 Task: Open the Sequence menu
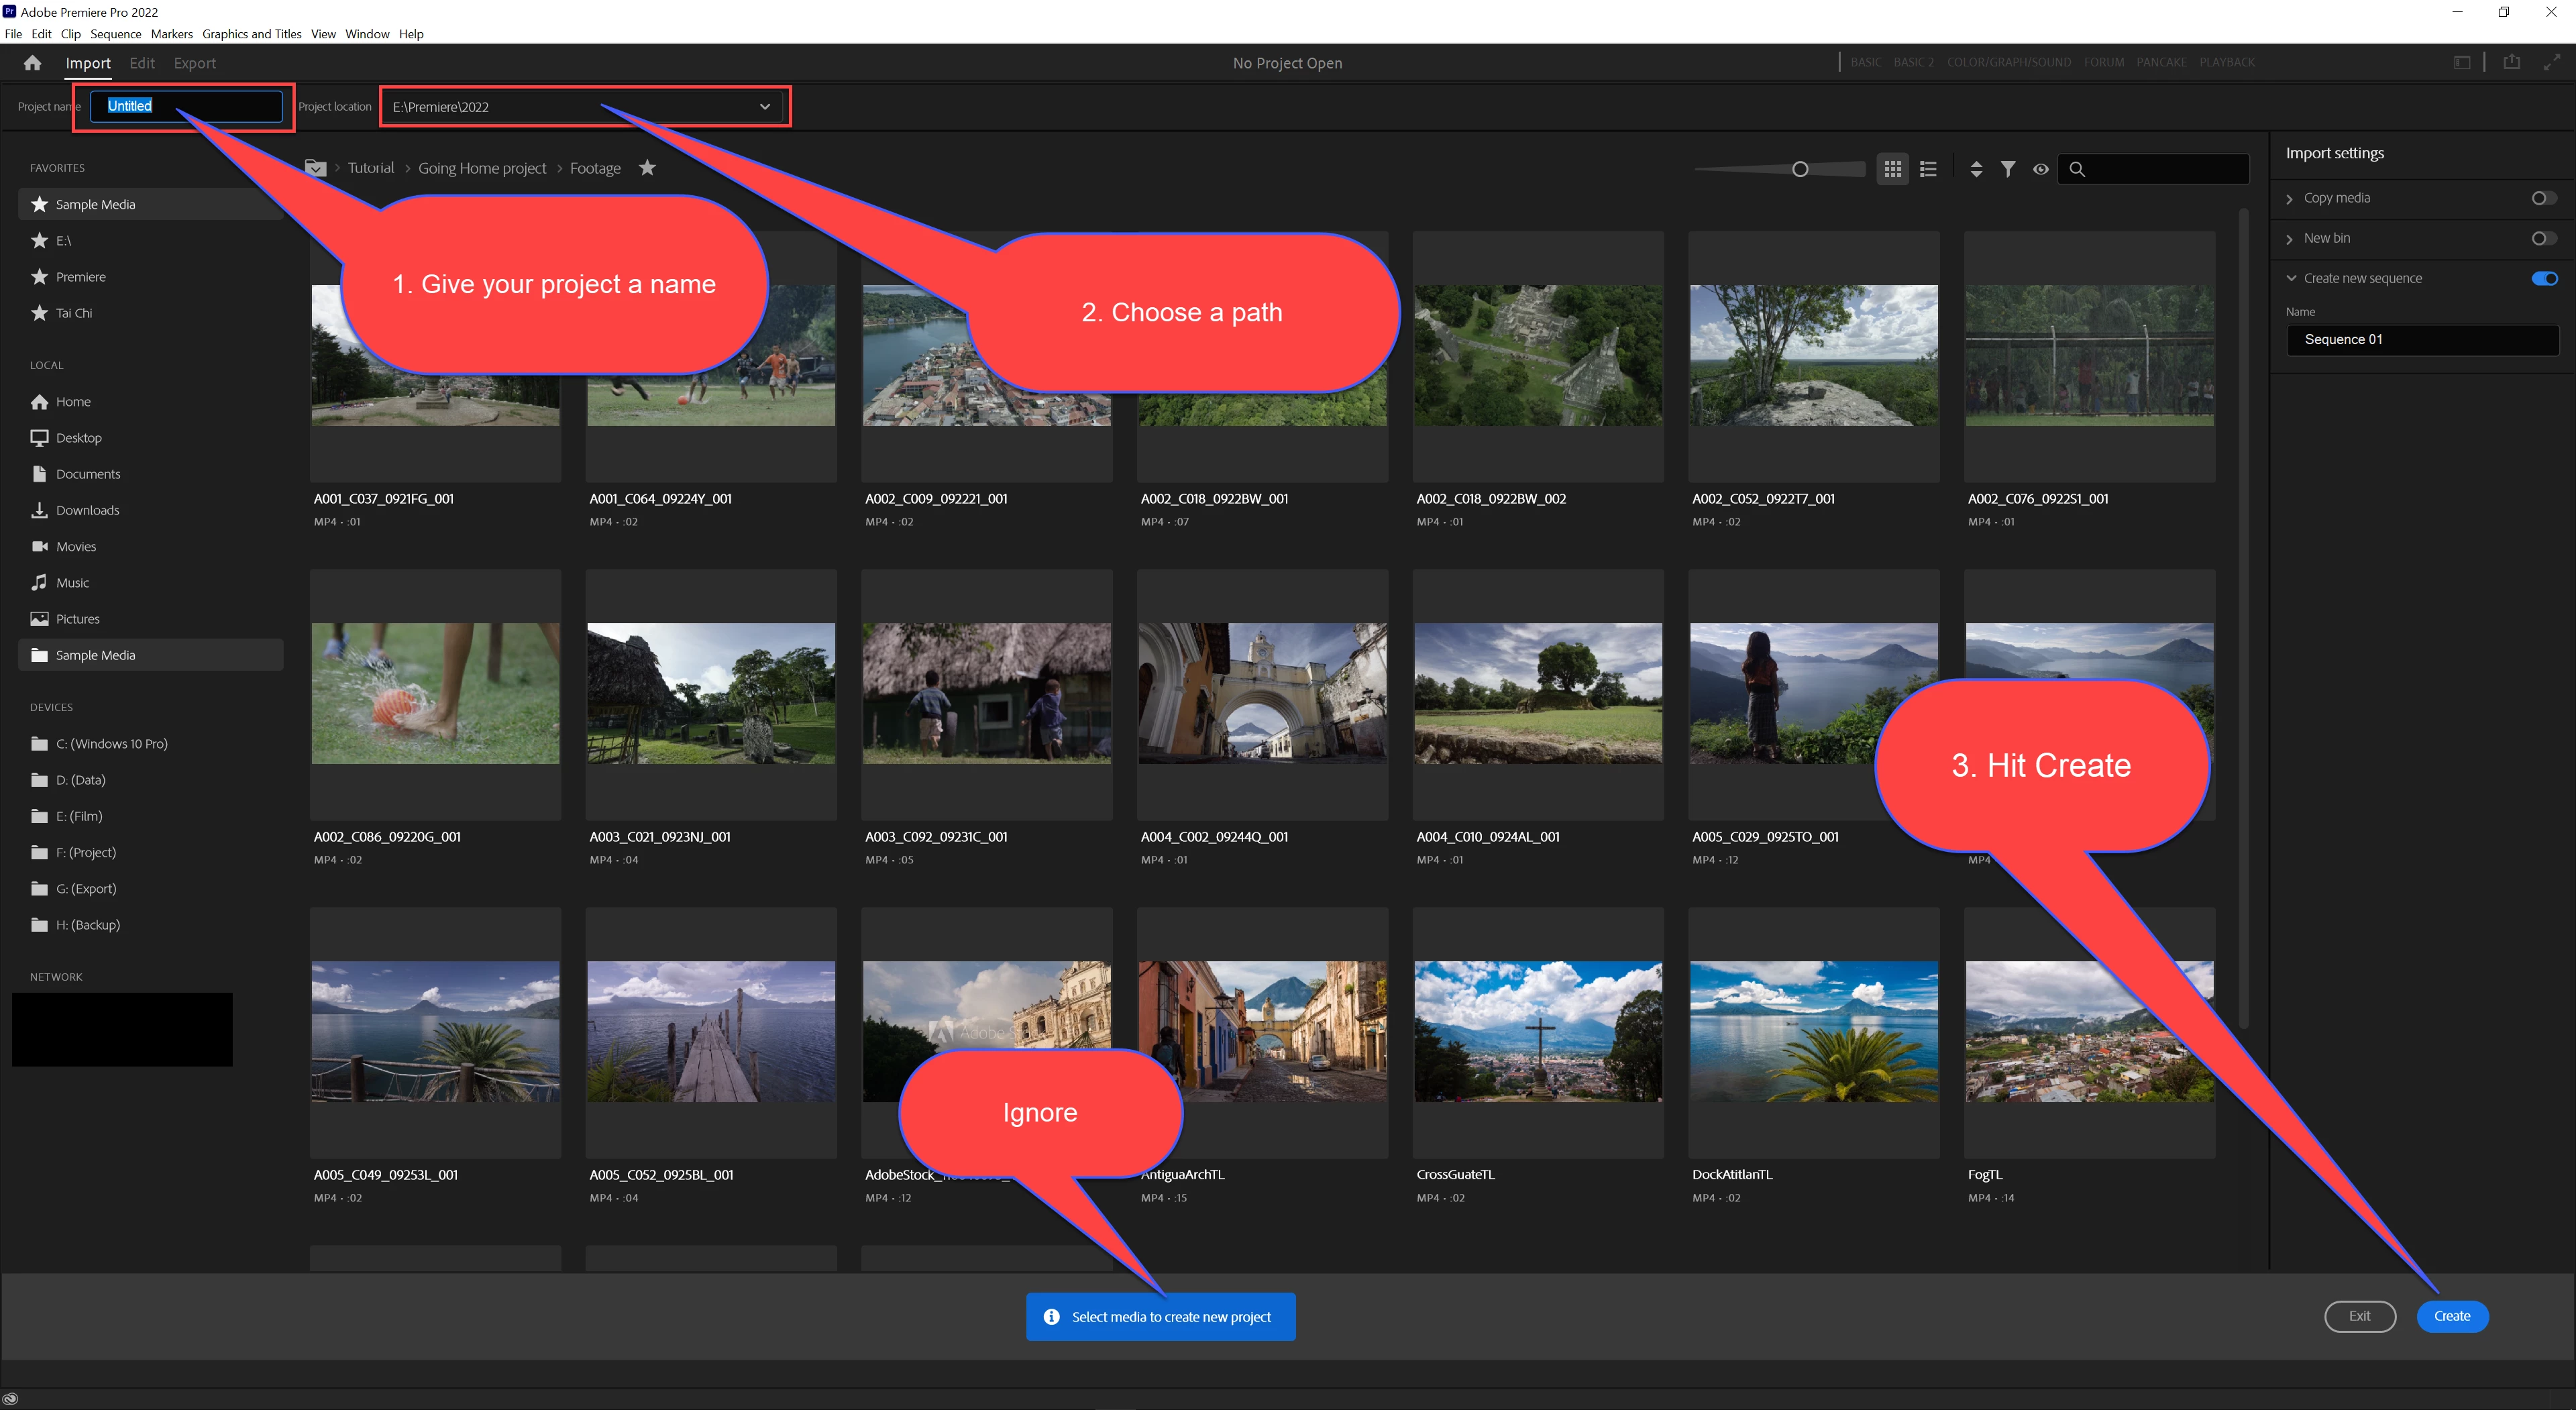115,34
